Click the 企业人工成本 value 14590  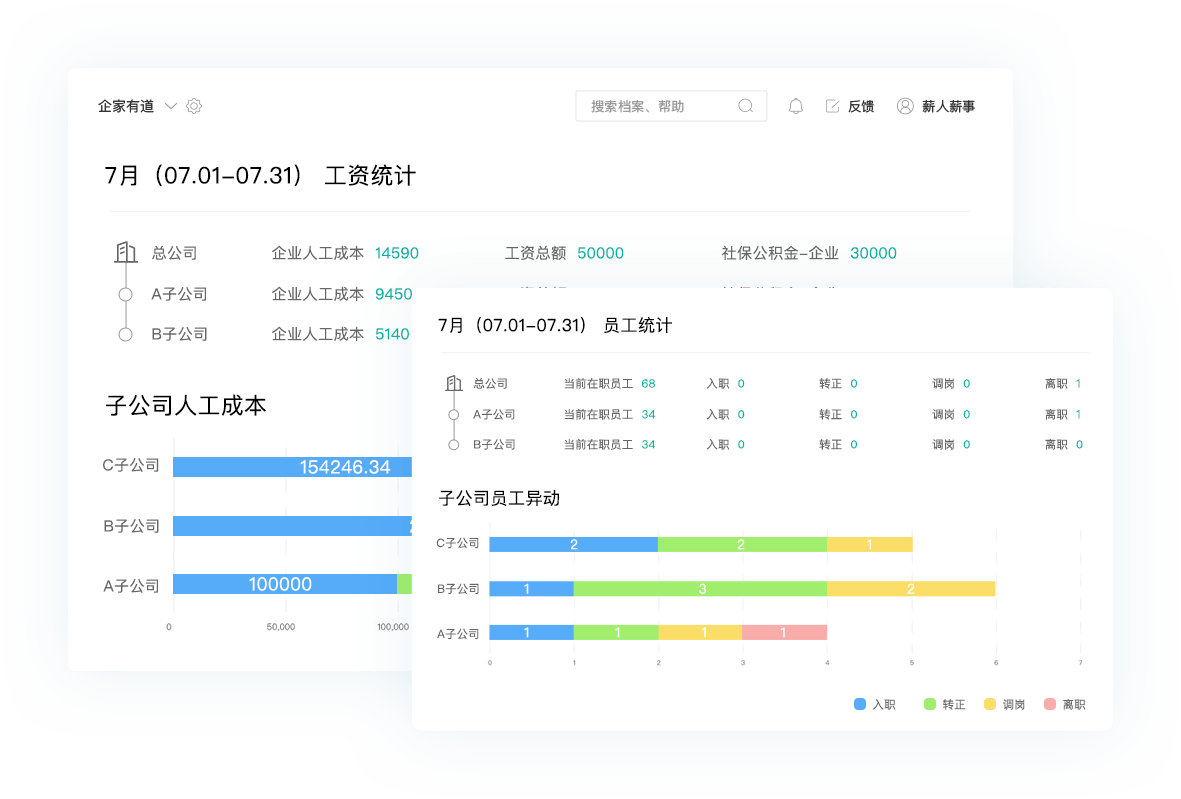(397, 253)
